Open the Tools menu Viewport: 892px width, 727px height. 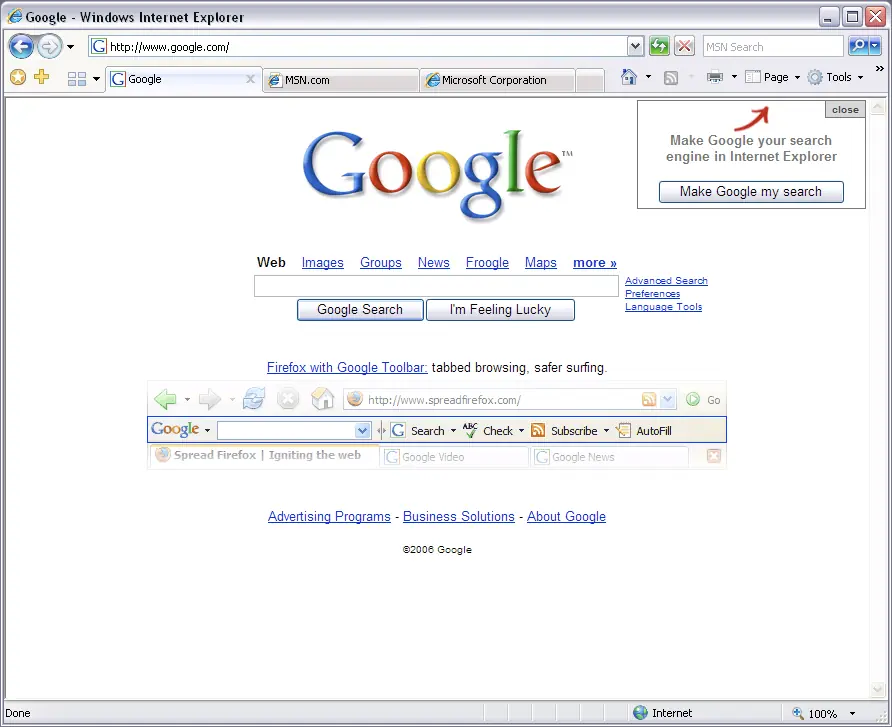[835, 77]
